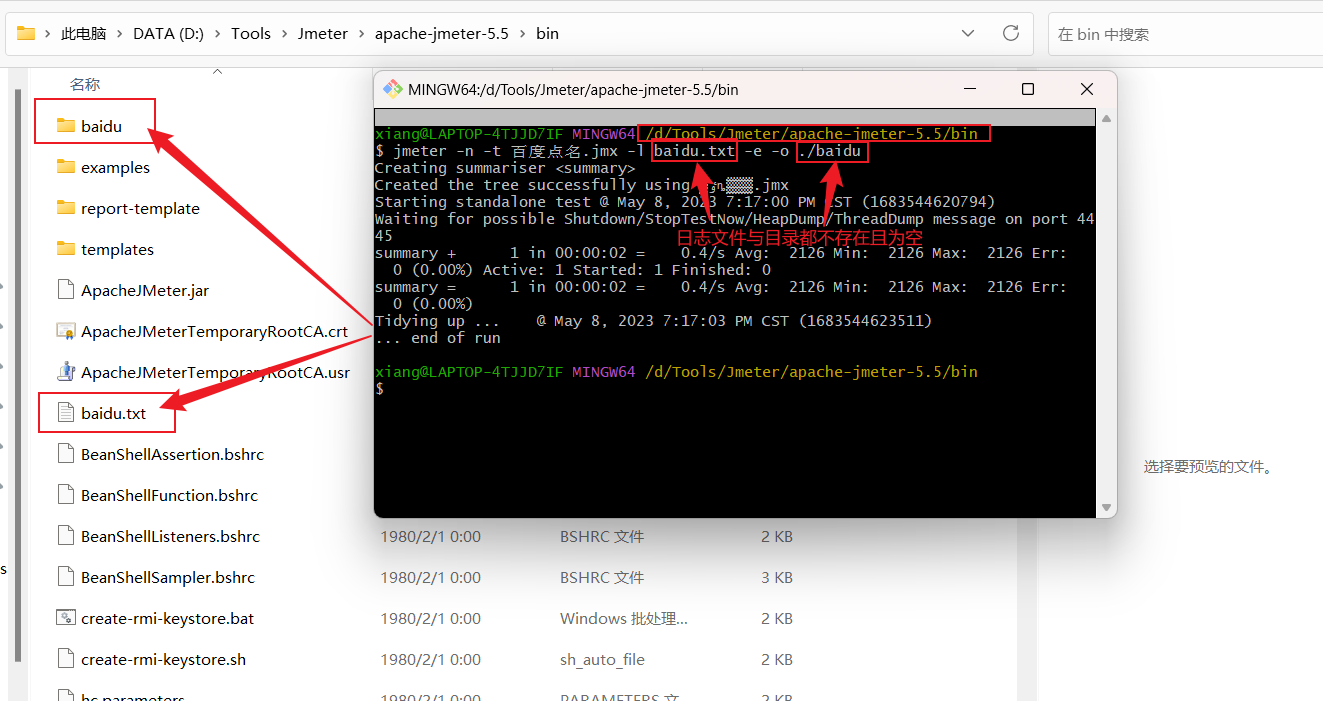Collapse the column header sort chevron
This screenshot has width=1323, height=701.
(x=217, y=71)
